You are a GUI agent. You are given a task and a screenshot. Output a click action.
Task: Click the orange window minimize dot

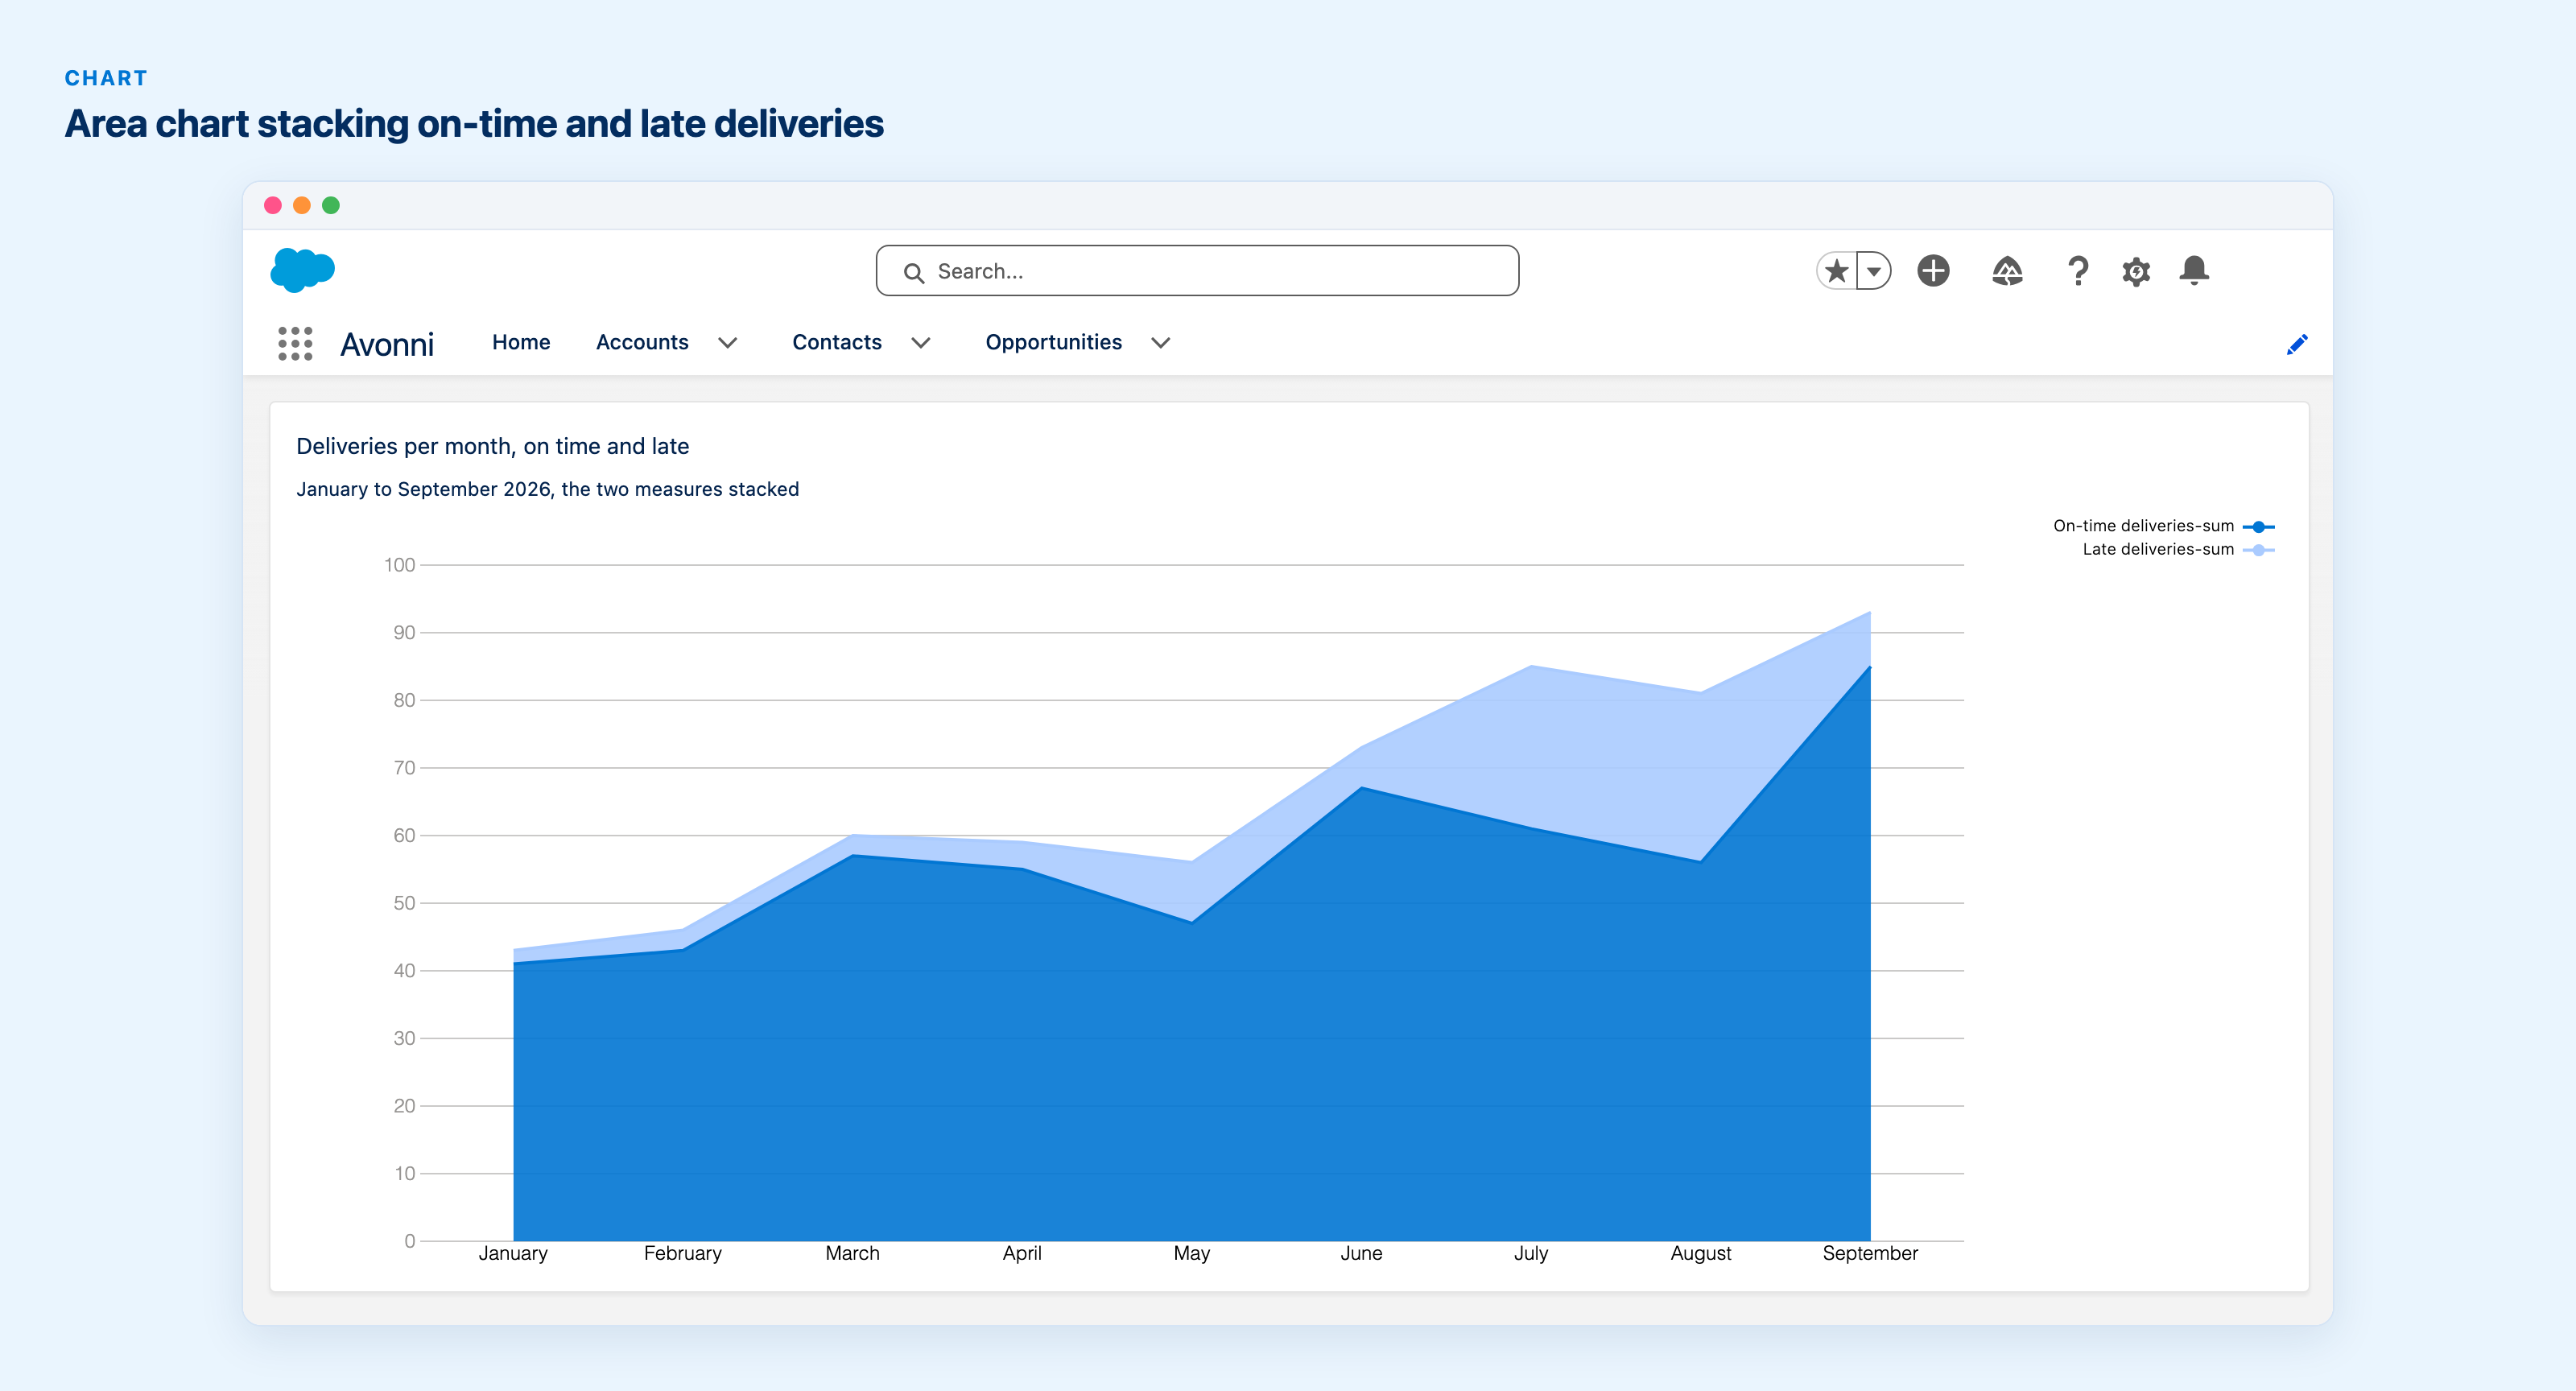tap(301, 205)
